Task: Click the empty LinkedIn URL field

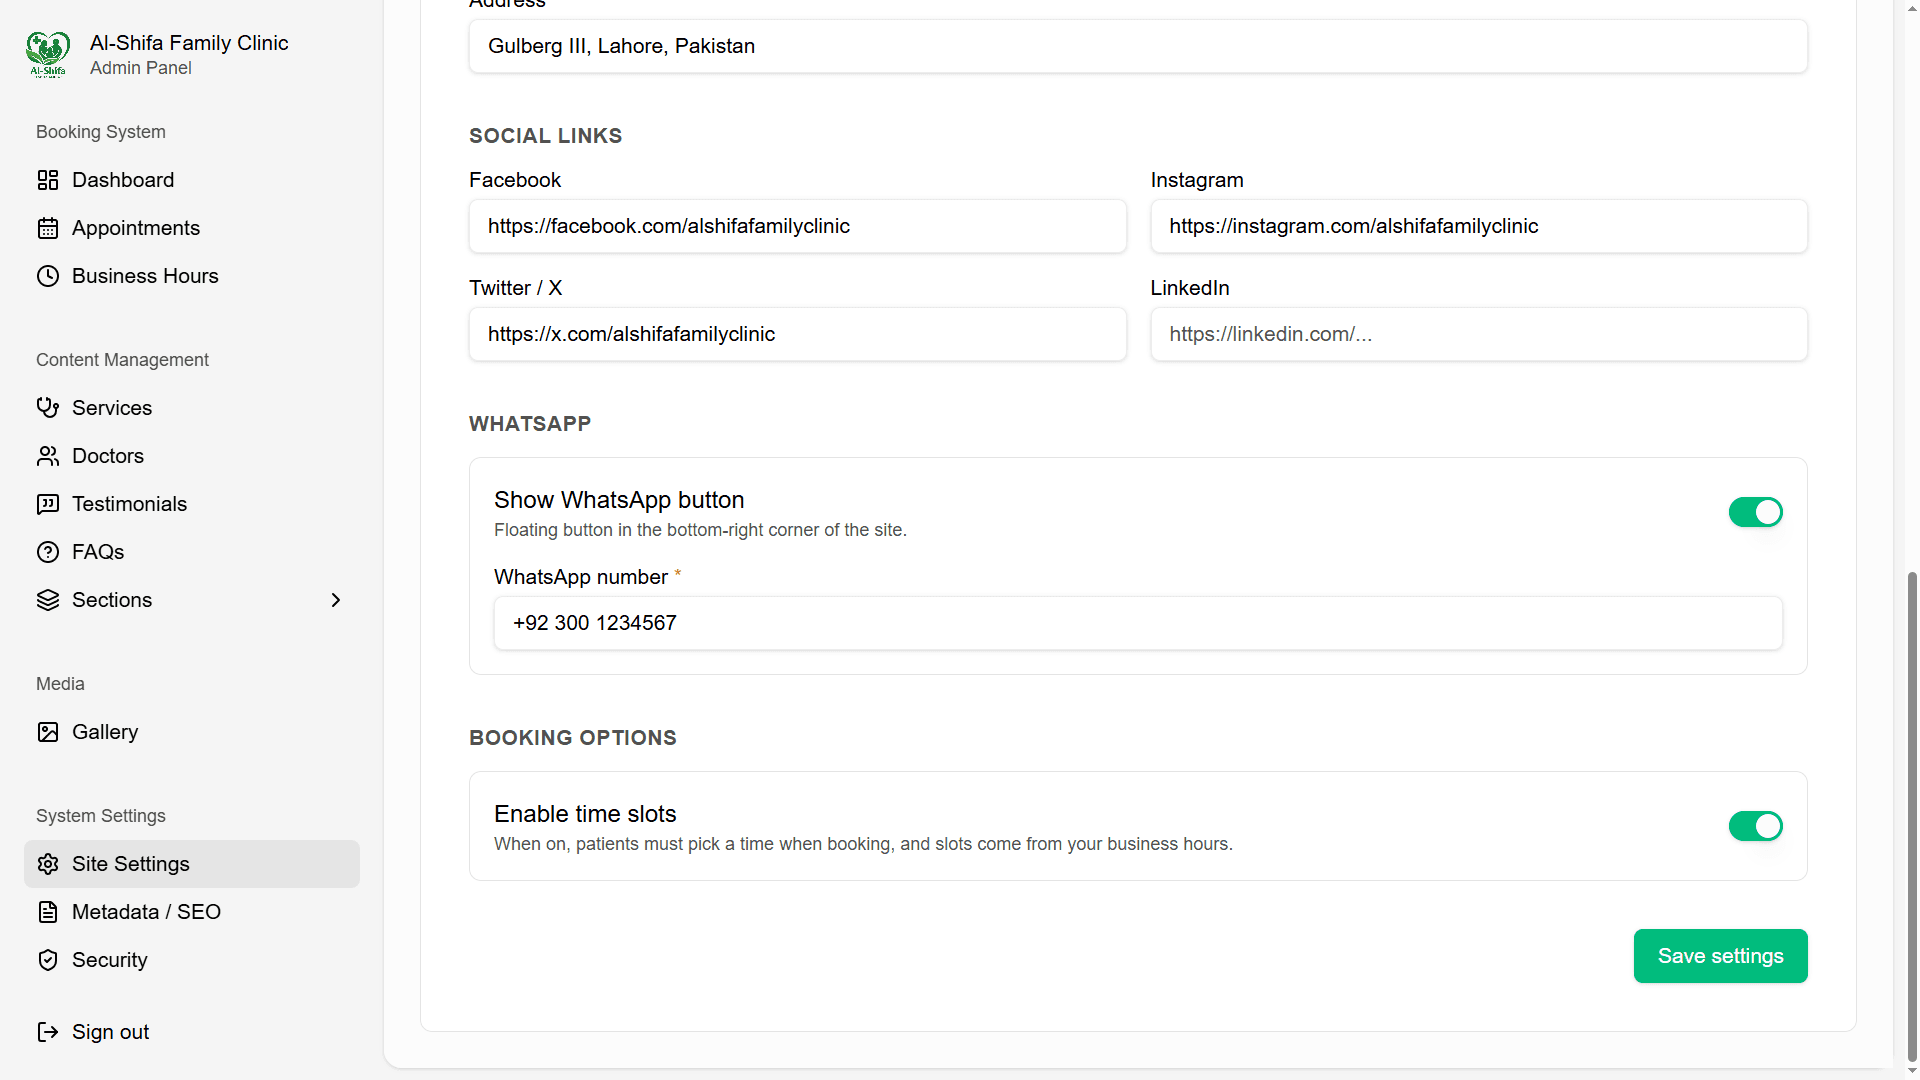Action: pyautogui.click(x=1479, y=334)
